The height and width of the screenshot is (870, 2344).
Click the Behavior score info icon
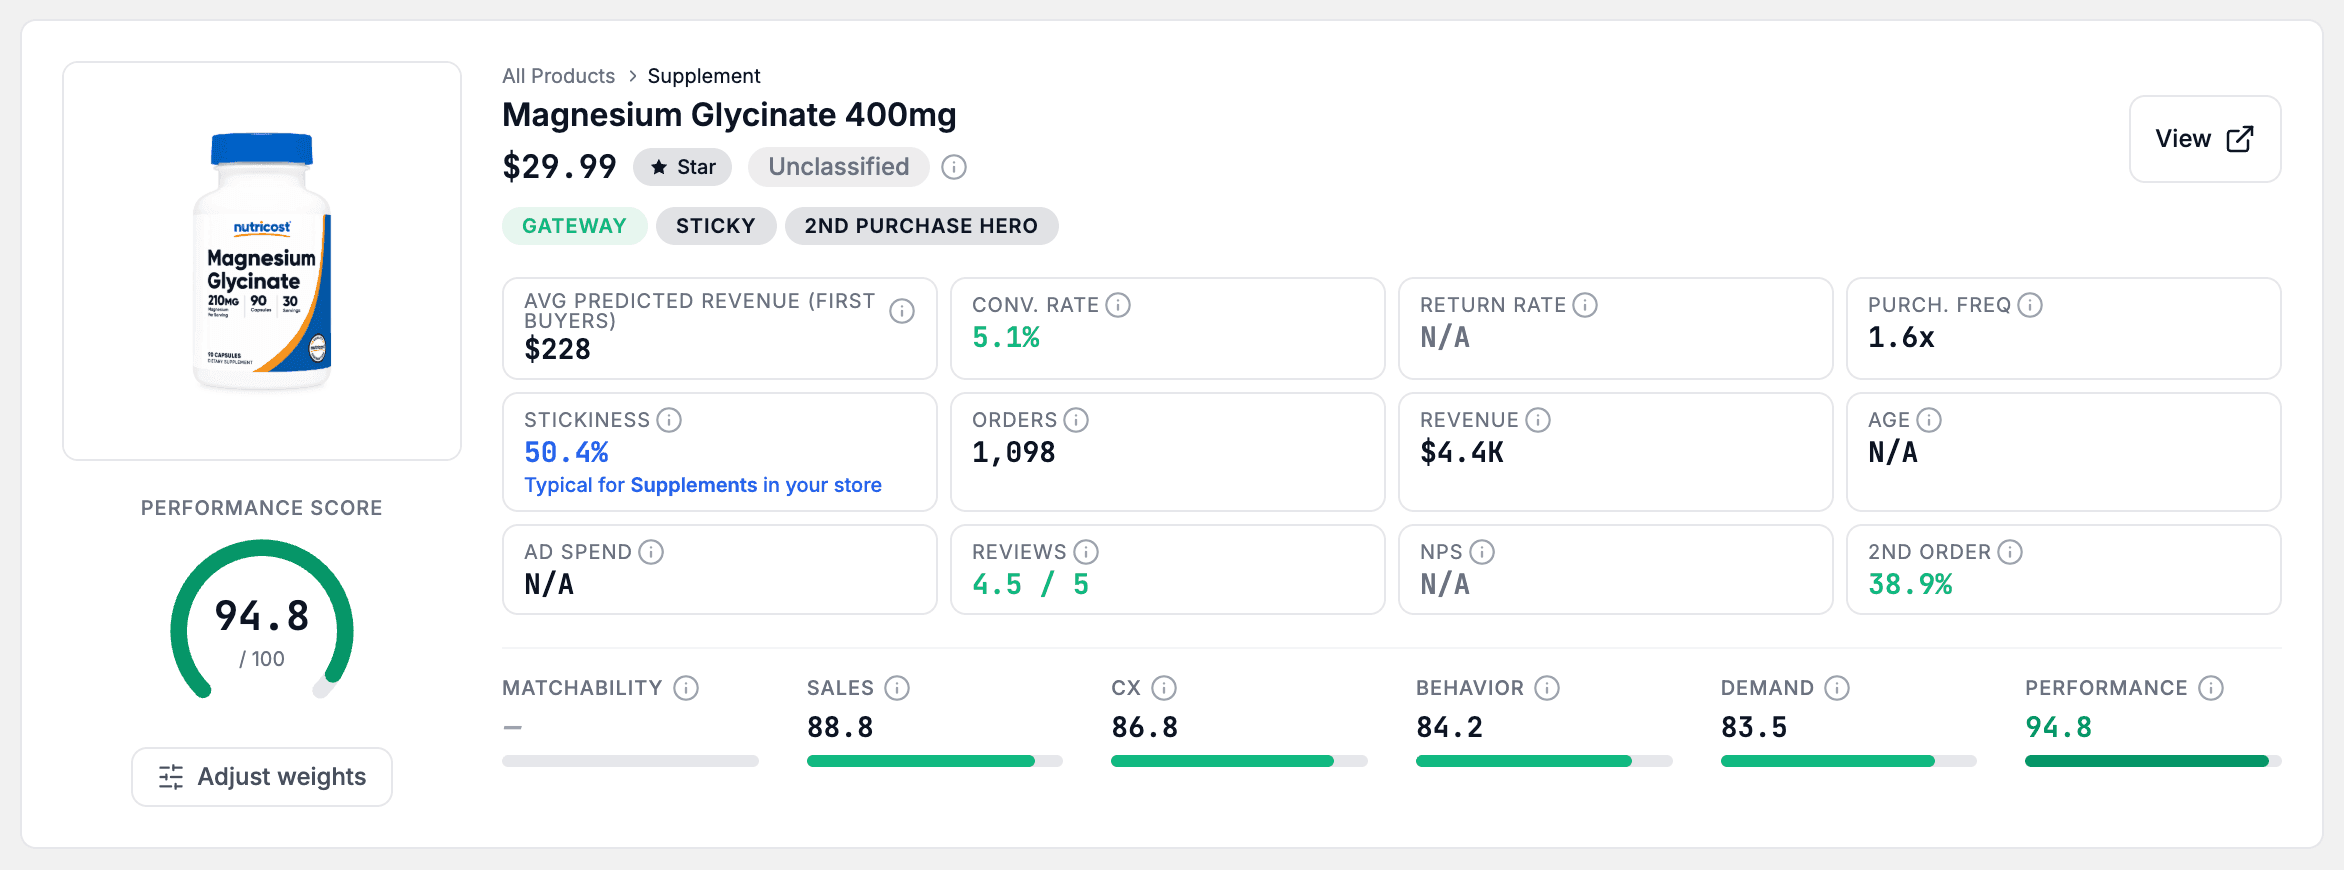(x=1547, y=688)
